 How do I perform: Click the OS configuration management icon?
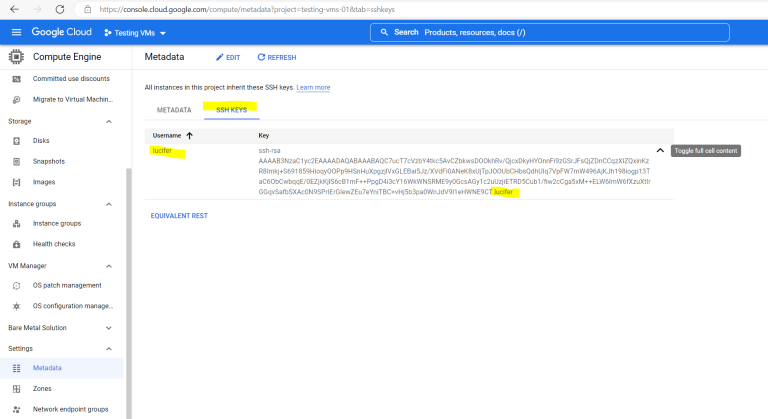17,306
